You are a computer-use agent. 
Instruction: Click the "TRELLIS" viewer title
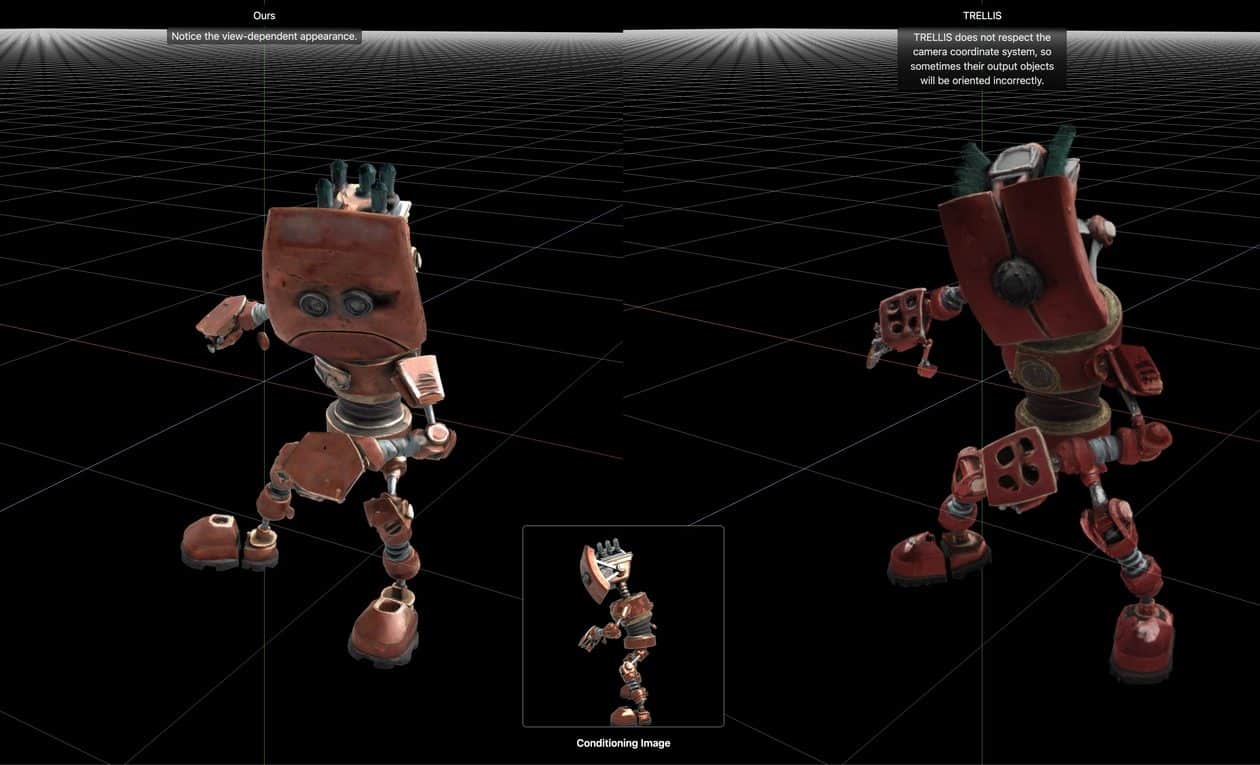pyautogui.click(x=981, y=16)
